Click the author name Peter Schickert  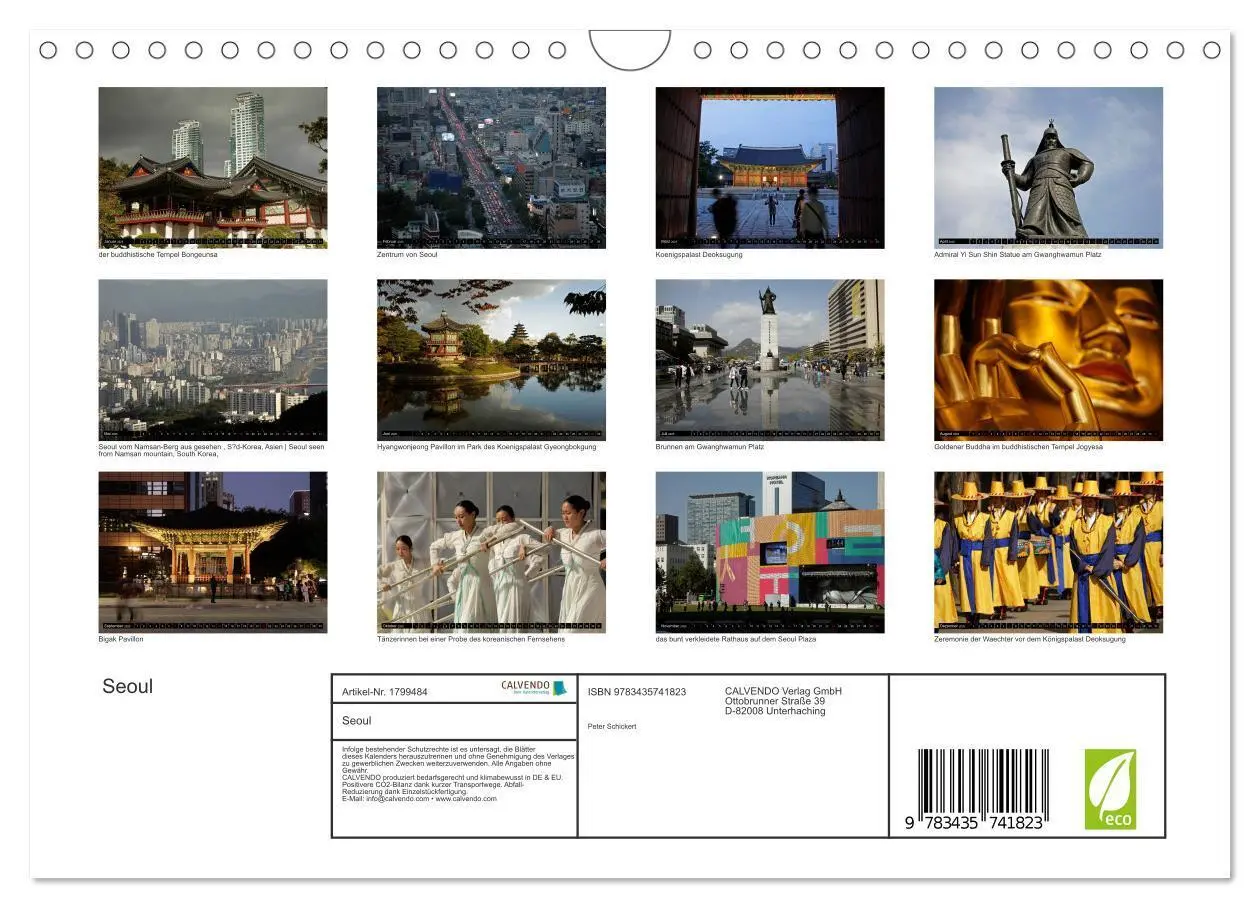pyautogui.click(x=612, y=727)
